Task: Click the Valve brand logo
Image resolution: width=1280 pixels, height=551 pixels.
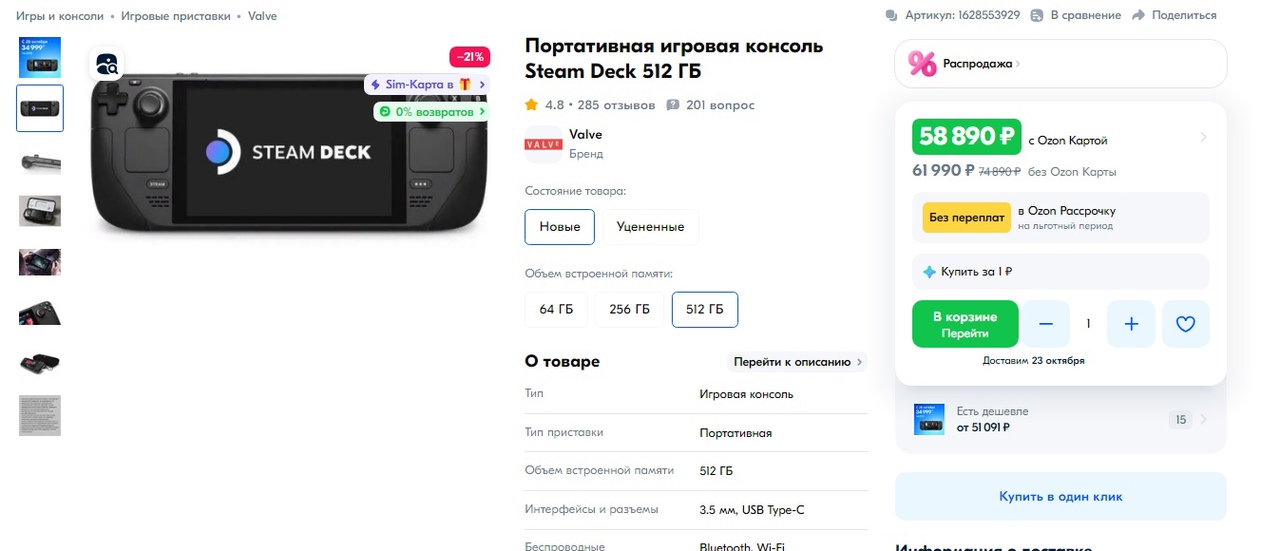Action: click(x=543, y=144)
